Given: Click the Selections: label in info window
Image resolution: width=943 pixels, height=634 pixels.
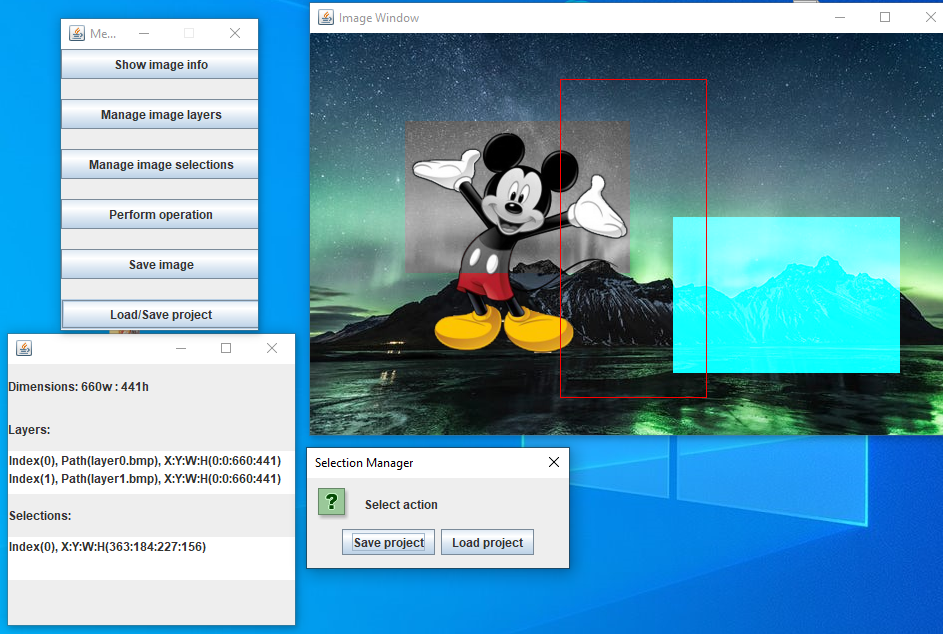Looking at the screenshot, I should (x=40, y=516).
